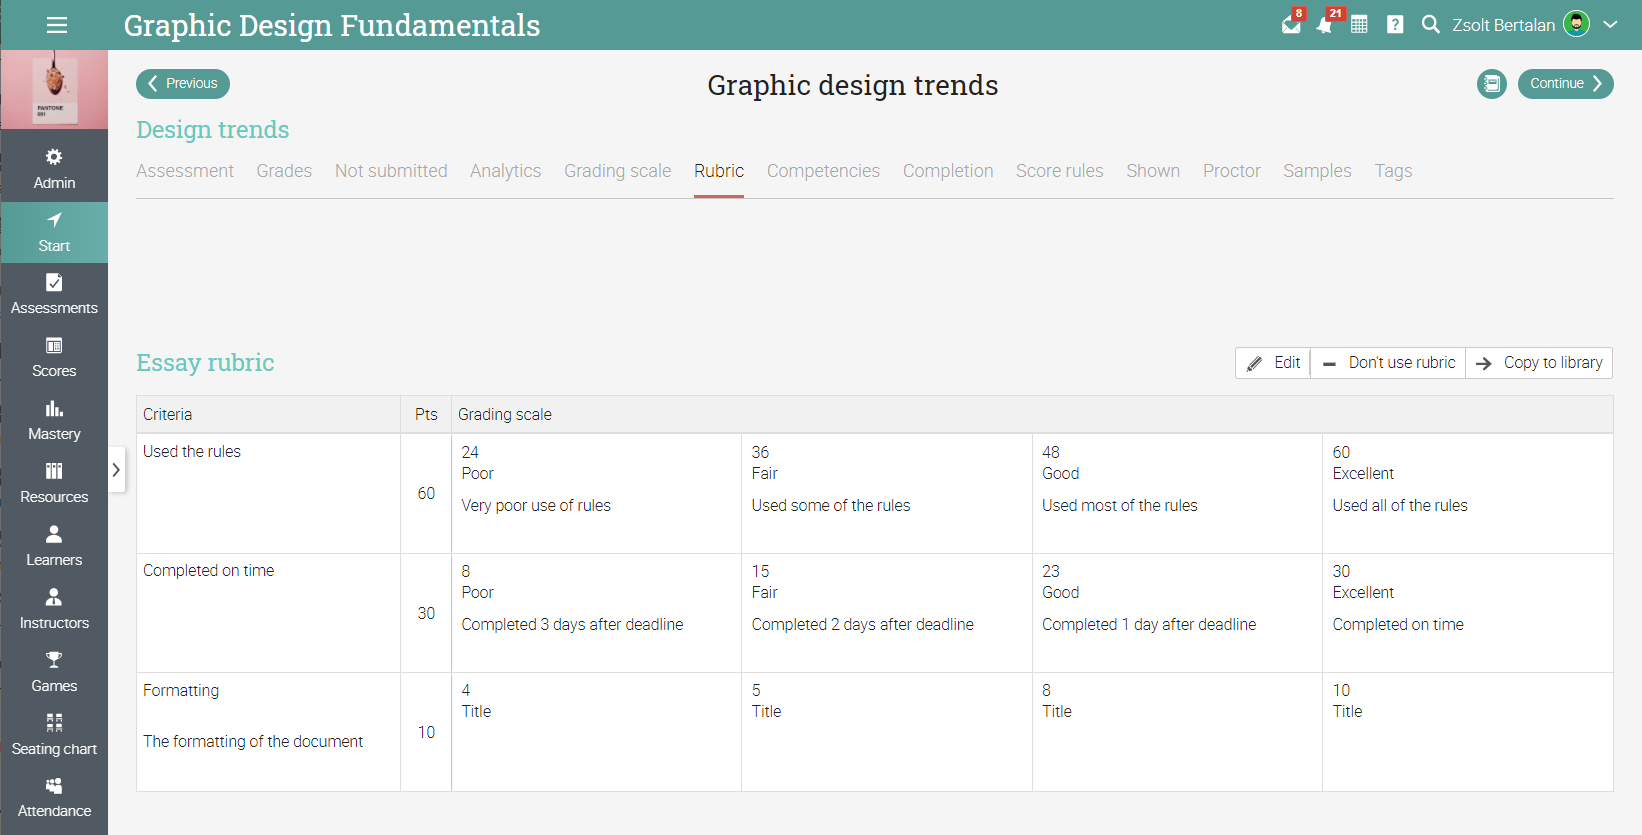The image size is (1642, 835).
Task: Open the messages inbox icon
Action: 1291,25
